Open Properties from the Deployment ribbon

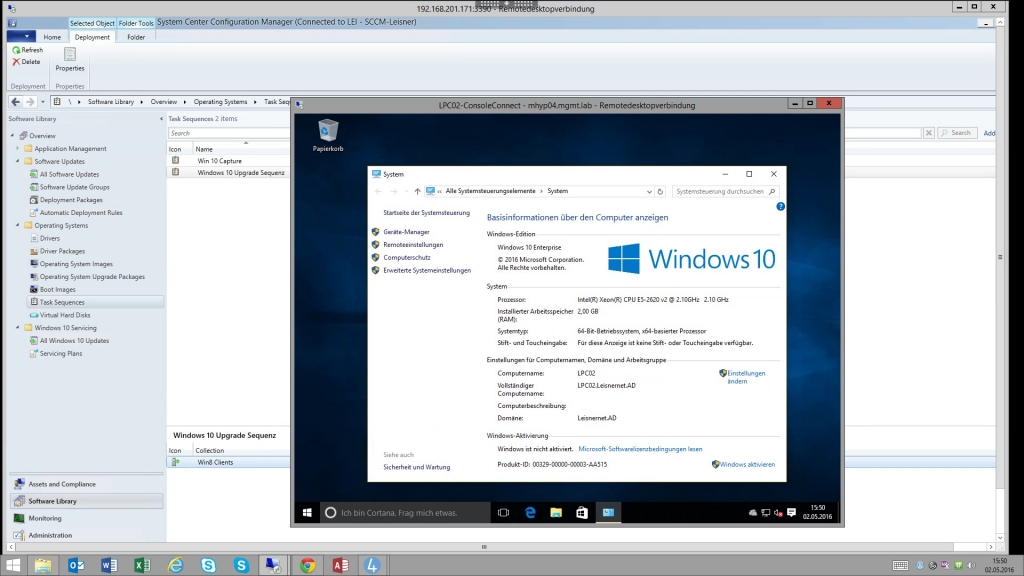70,59
